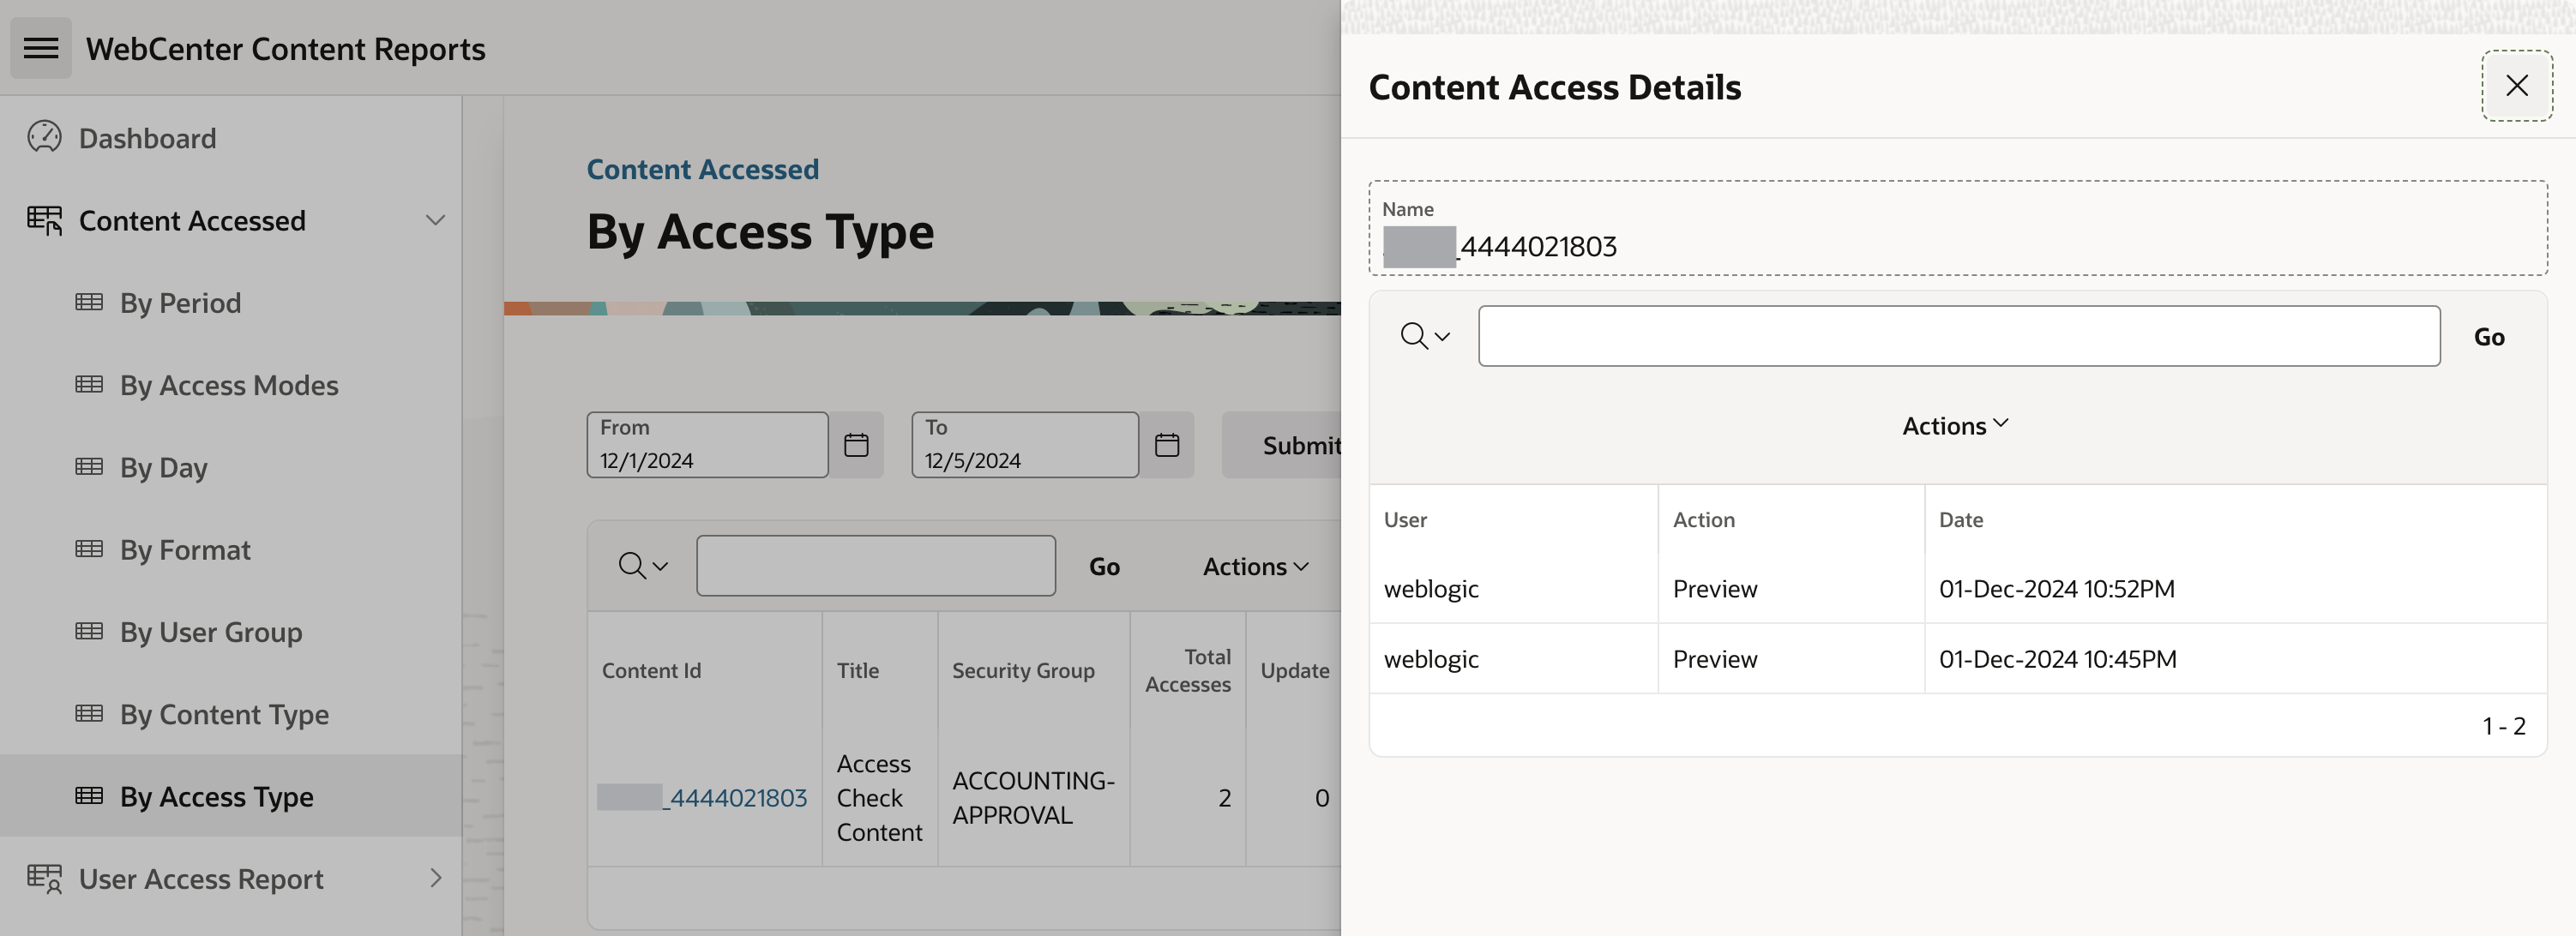The image size is (2576, 936).
Task: Select By Format report
Action: tap(185, 550)
